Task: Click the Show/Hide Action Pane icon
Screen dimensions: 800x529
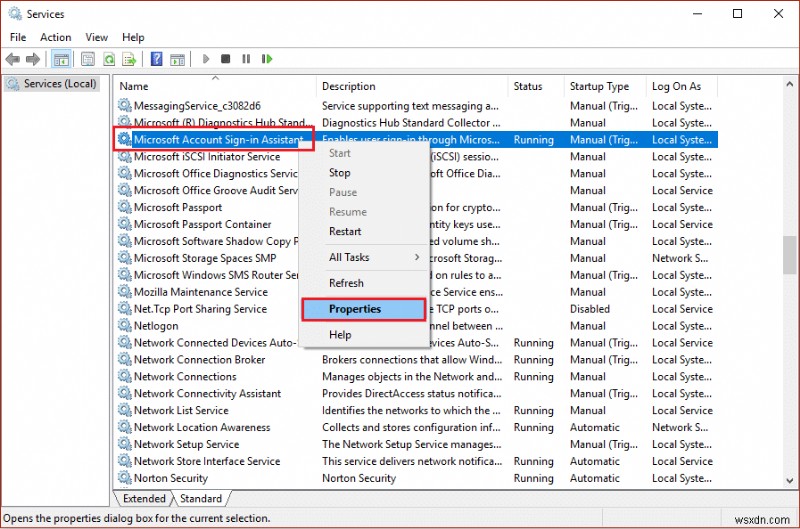Action: [x=178, y=59]
